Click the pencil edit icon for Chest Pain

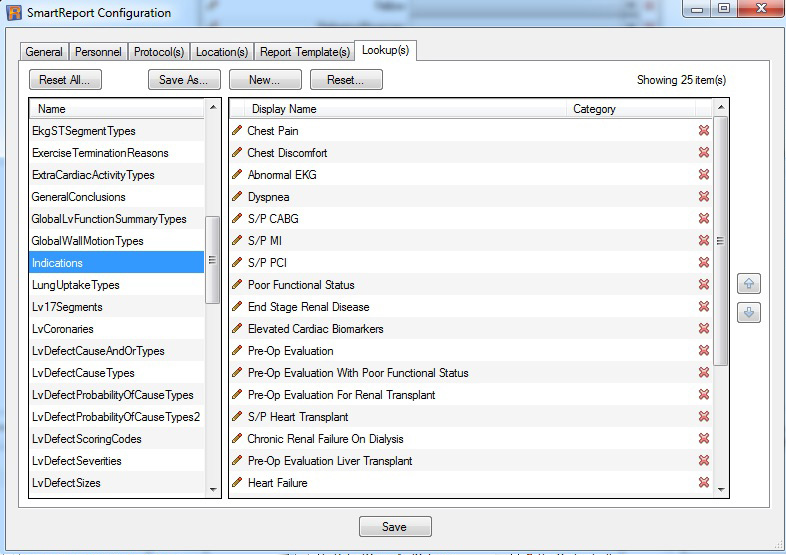[237, 130]
